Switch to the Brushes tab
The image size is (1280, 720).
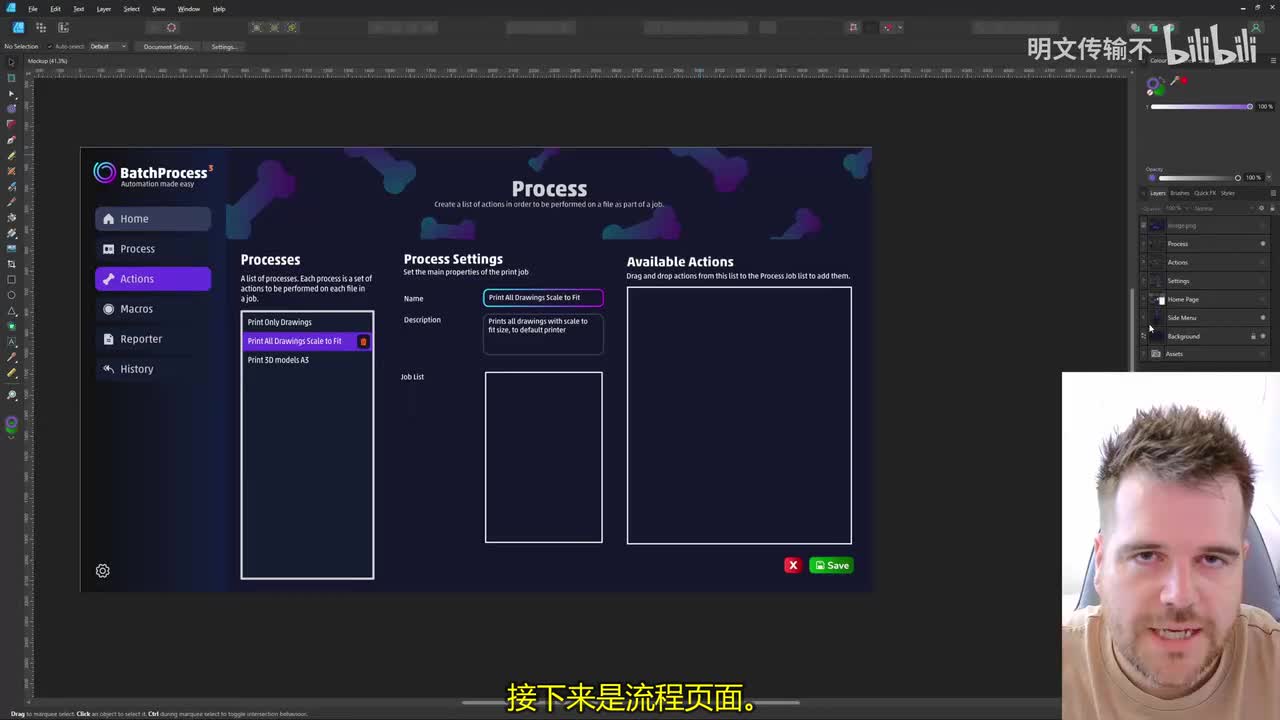[x=1180, y=193]
